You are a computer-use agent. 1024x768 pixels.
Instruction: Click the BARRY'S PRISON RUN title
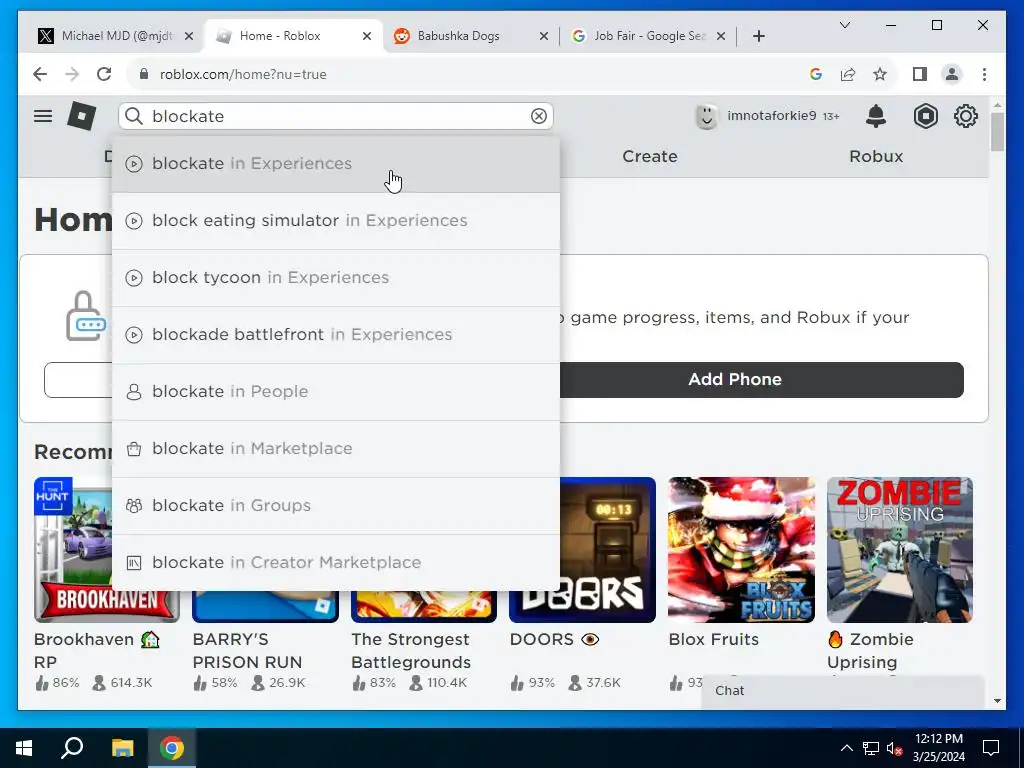(248, 650)
